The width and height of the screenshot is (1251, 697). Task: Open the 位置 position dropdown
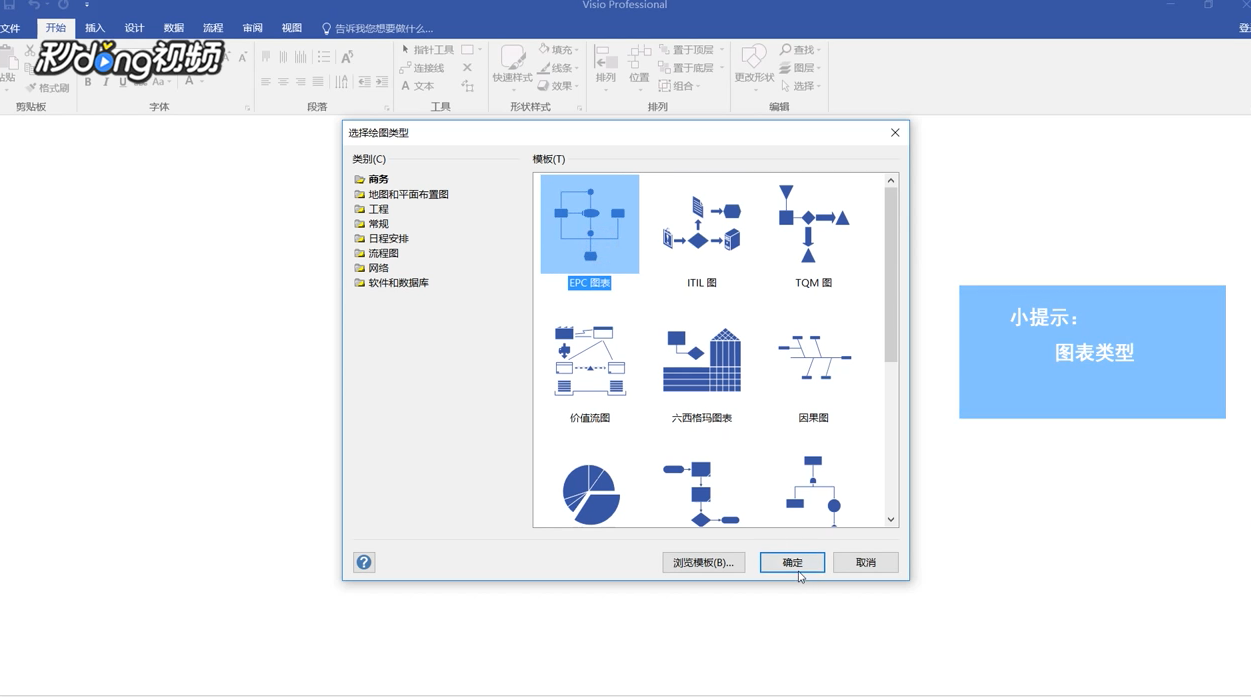point(639,67)
